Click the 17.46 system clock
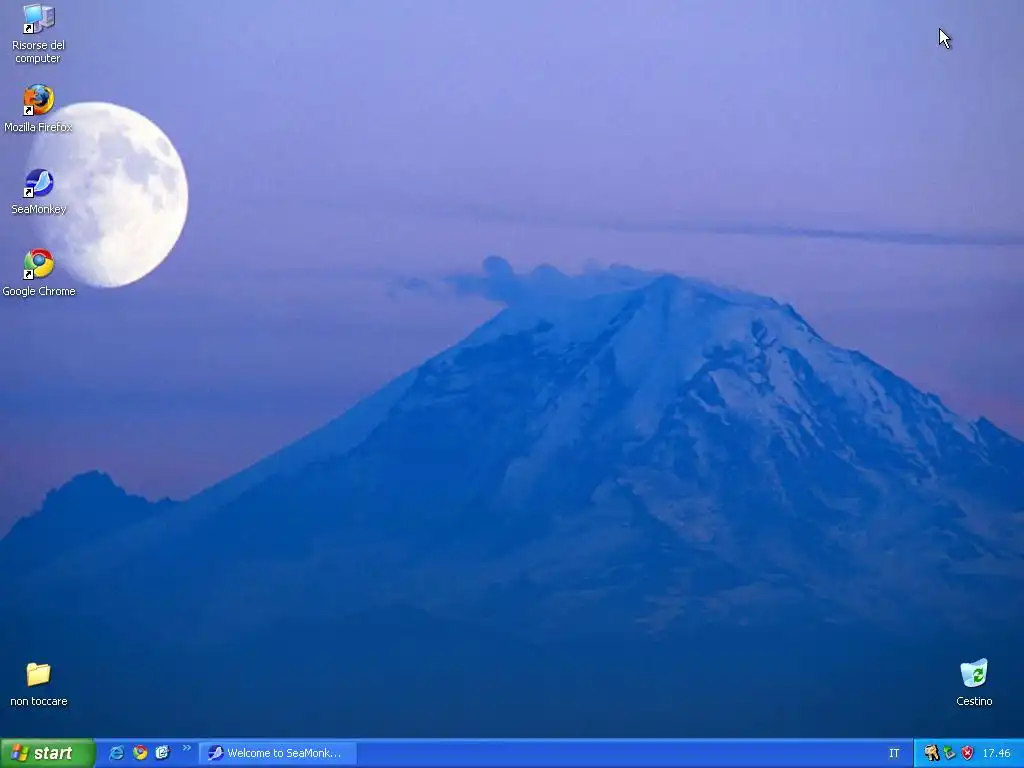 [996, 753]
